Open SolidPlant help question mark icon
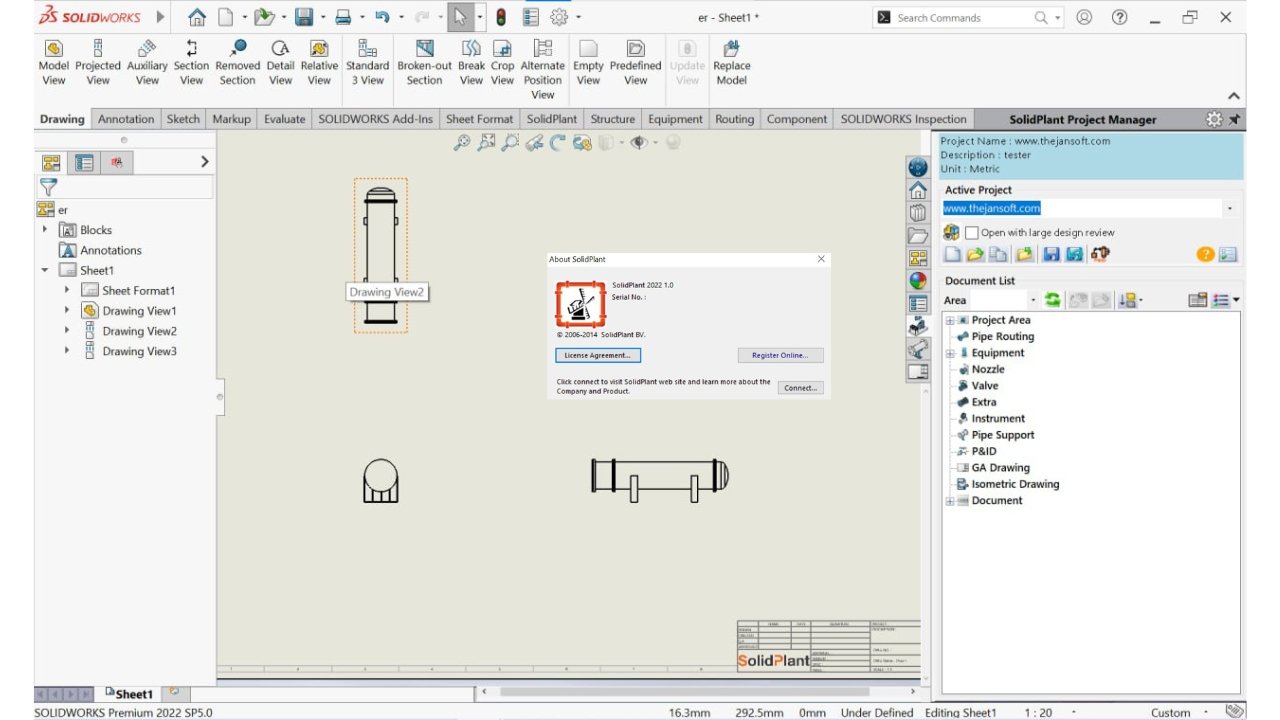Viewport: 1280px width, 720px height. [1205, 255]
